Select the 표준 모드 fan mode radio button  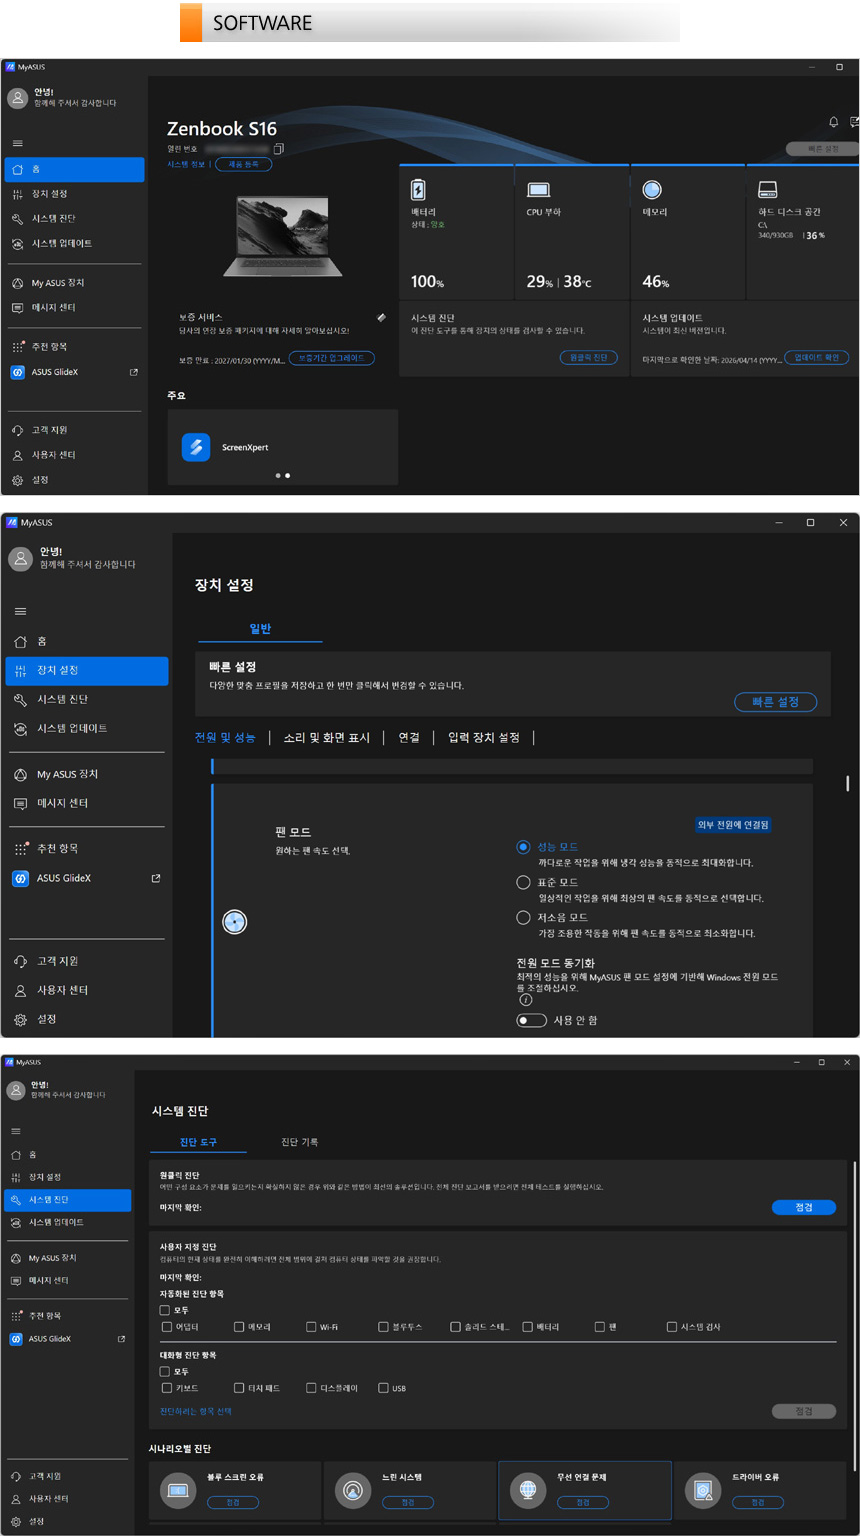click(x=523, y=883)
